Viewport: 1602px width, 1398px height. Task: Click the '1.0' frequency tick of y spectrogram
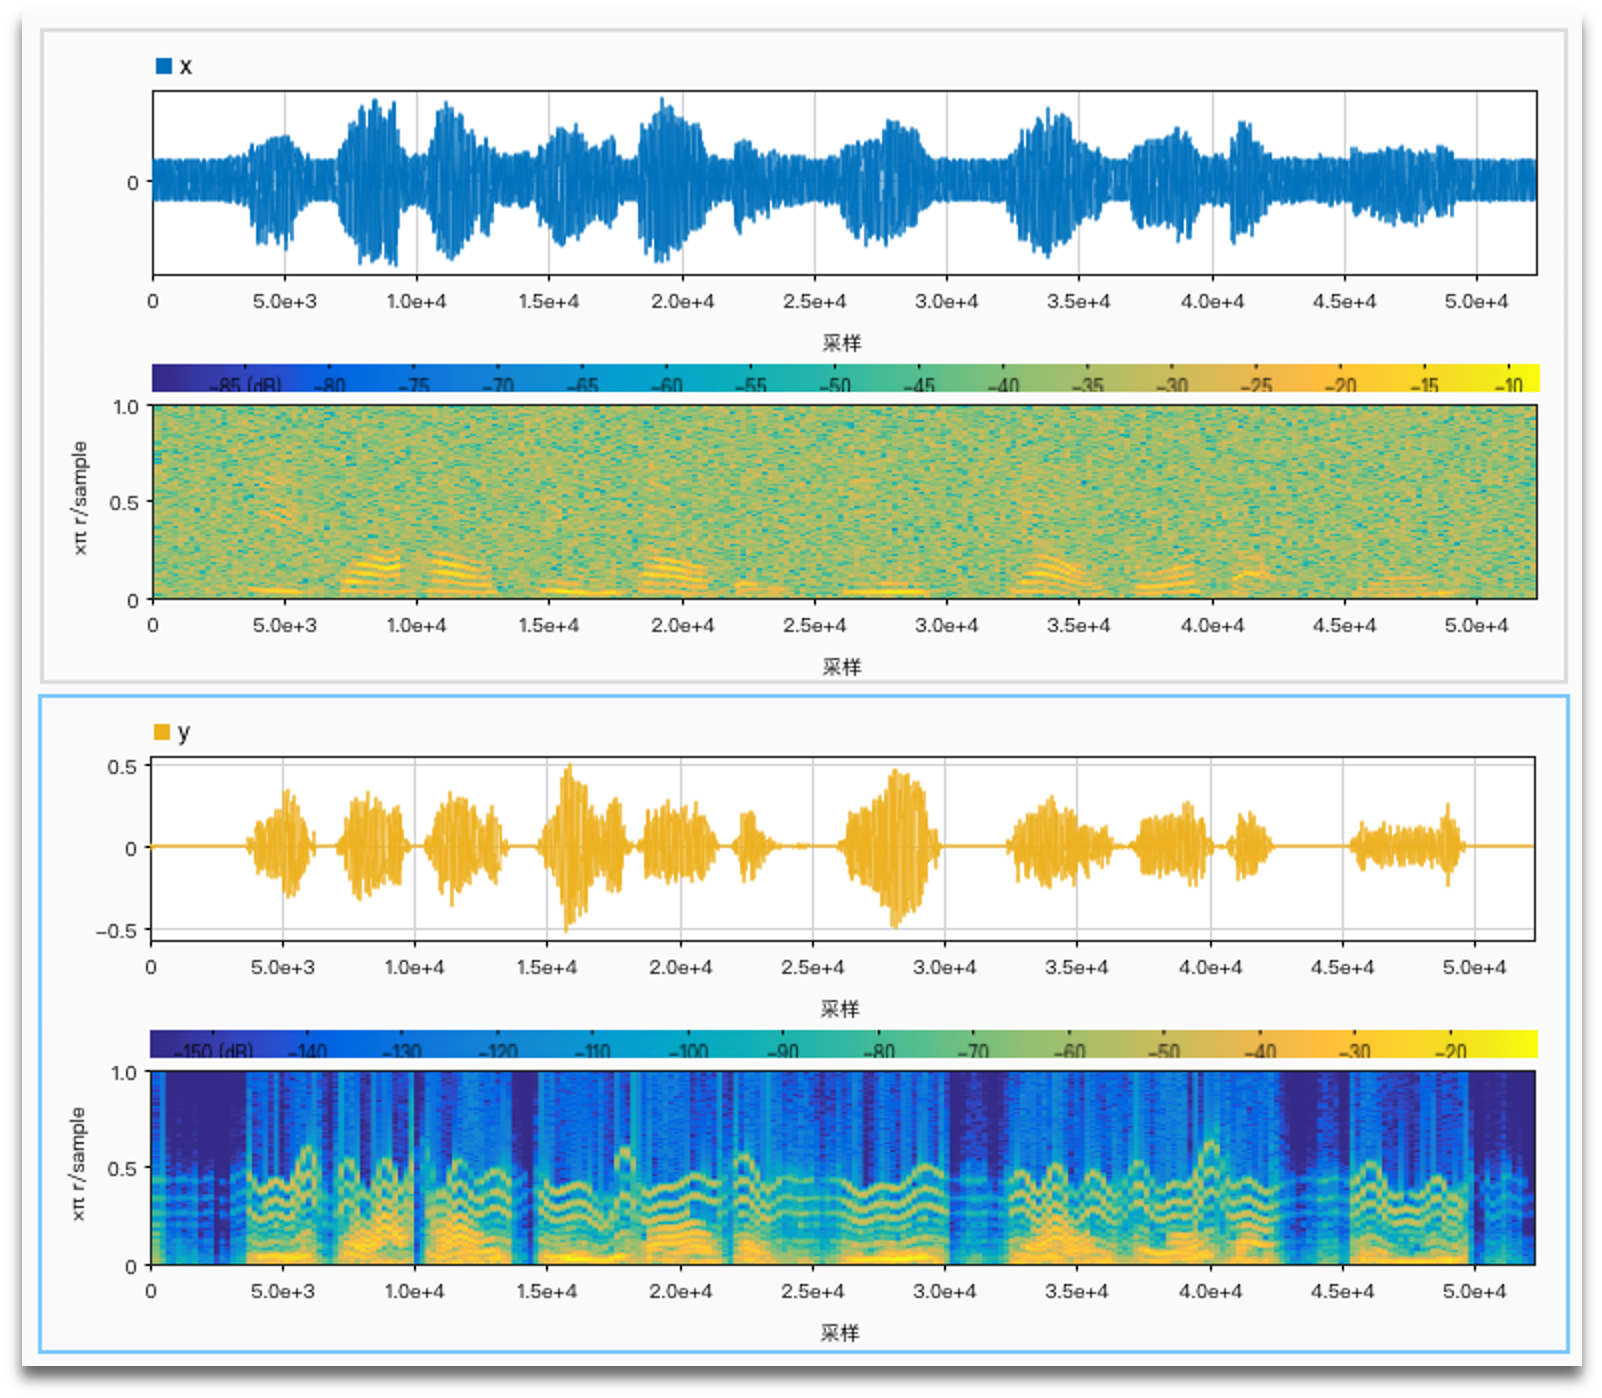tap(124, 1073)
